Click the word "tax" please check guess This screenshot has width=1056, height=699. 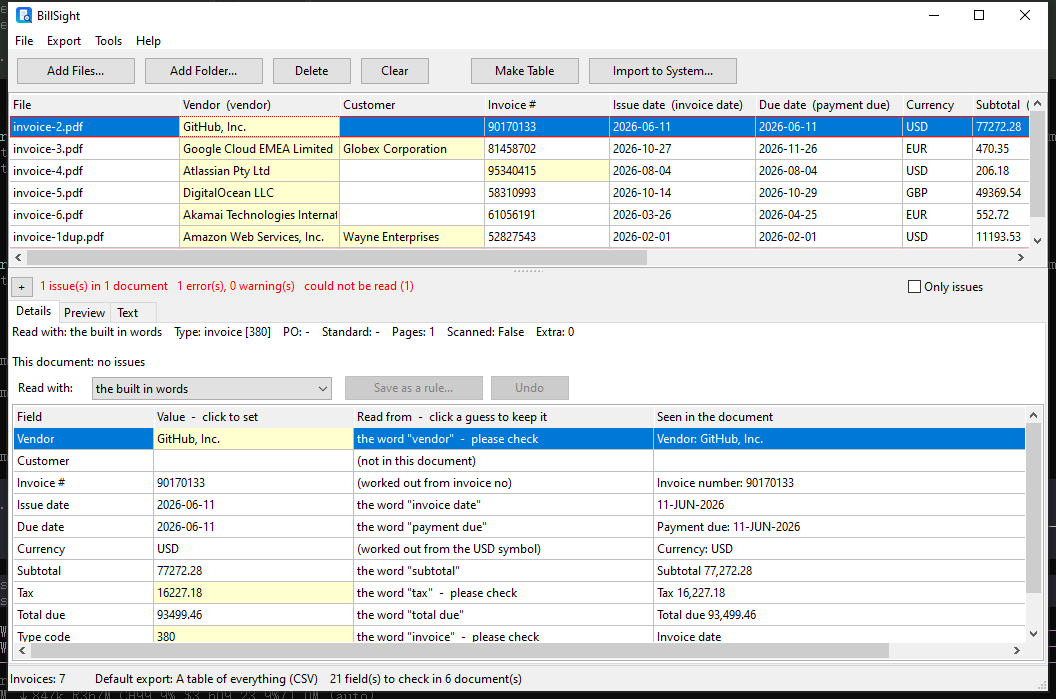pyautogui.click(x=503, y=593)
